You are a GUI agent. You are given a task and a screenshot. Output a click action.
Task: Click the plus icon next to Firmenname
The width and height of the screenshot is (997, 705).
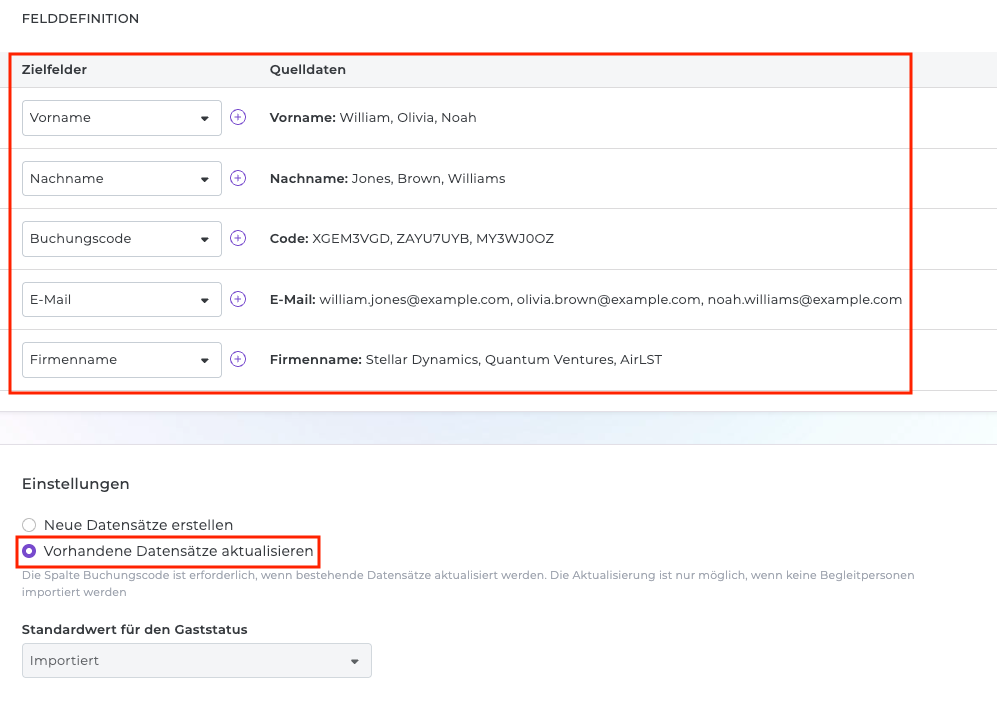238,359
